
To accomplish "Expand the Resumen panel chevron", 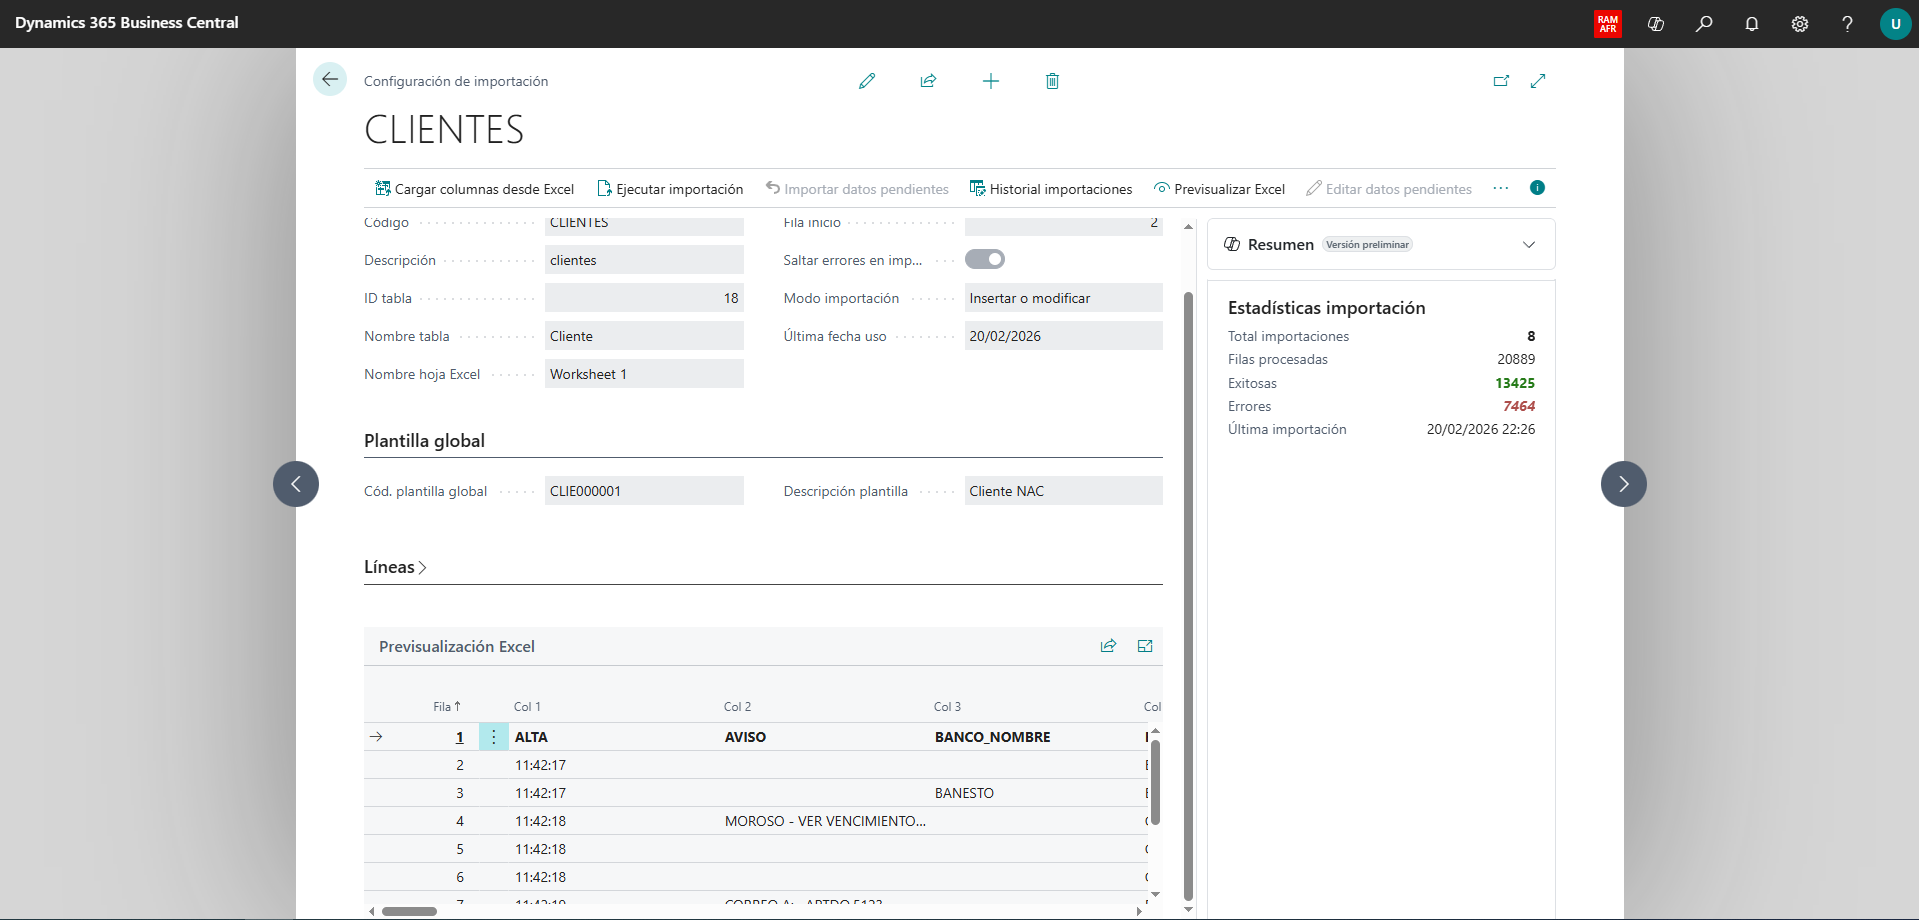I will point(1528,245).
